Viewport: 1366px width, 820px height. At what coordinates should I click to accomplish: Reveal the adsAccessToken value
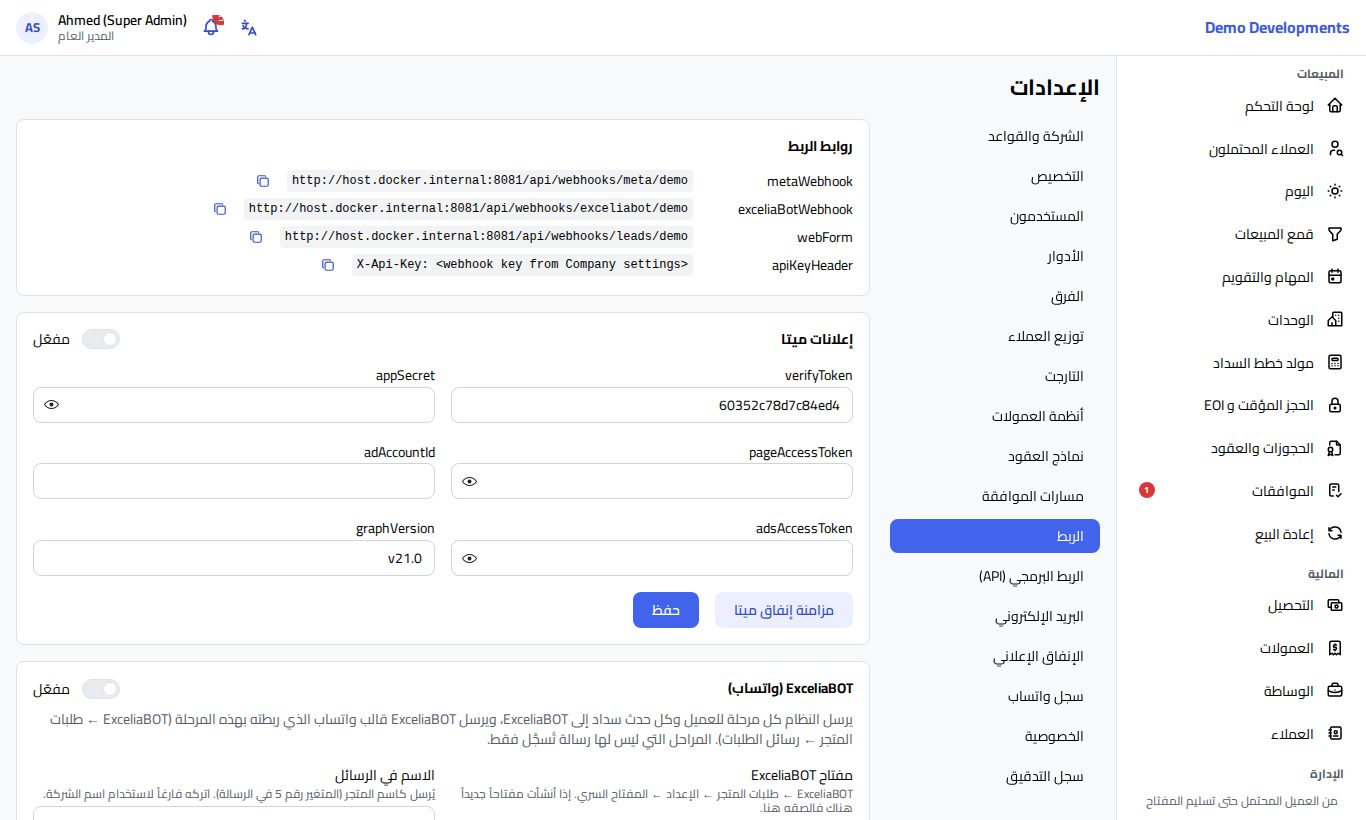pos(470,558)
